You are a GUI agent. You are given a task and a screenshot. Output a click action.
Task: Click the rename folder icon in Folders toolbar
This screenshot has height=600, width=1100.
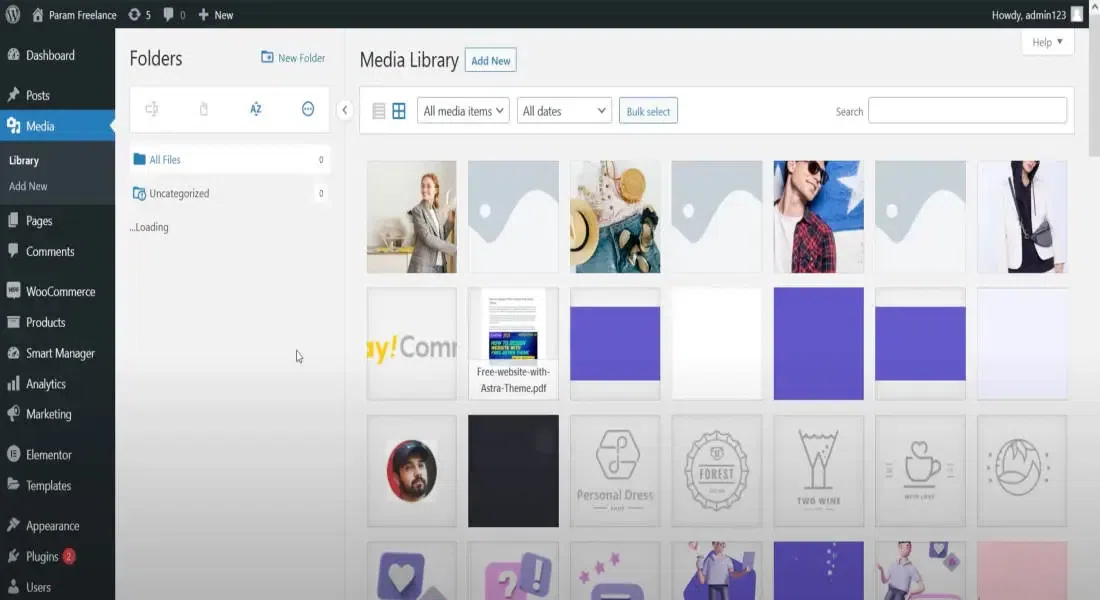[x=152, y=109]
